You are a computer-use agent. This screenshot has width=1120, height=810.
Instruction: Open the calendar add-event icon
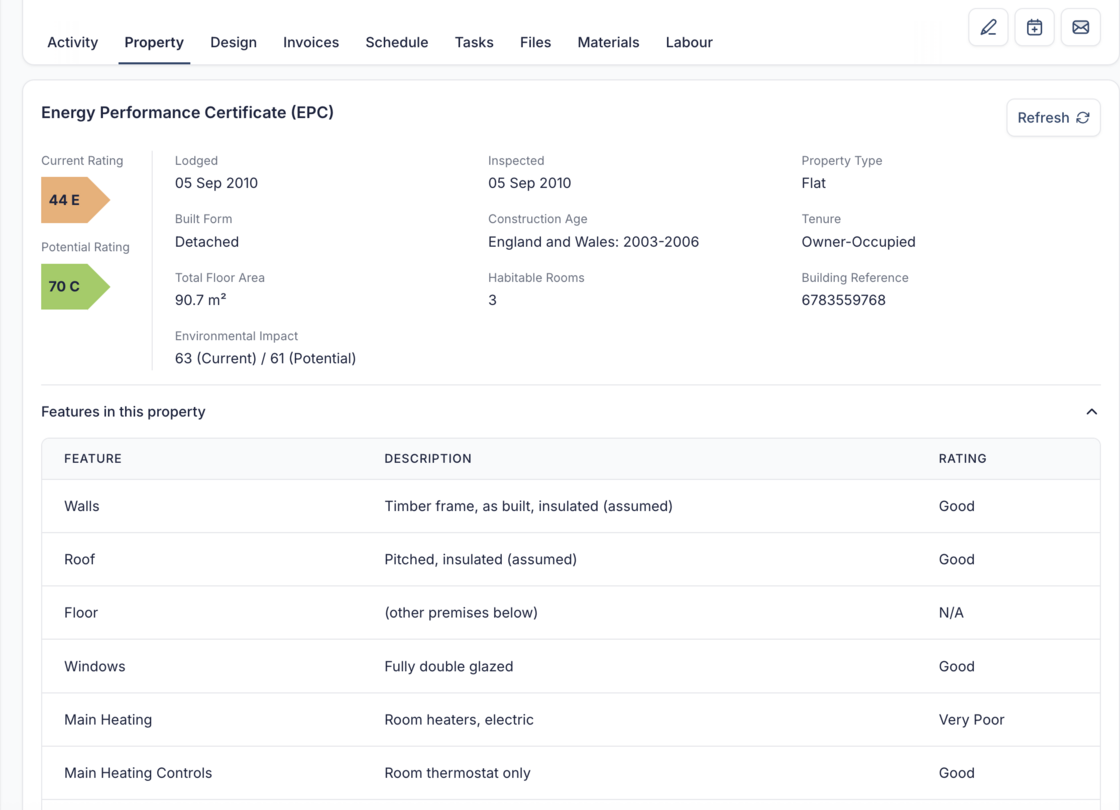pyautogui.click(x=1034, y=28)
